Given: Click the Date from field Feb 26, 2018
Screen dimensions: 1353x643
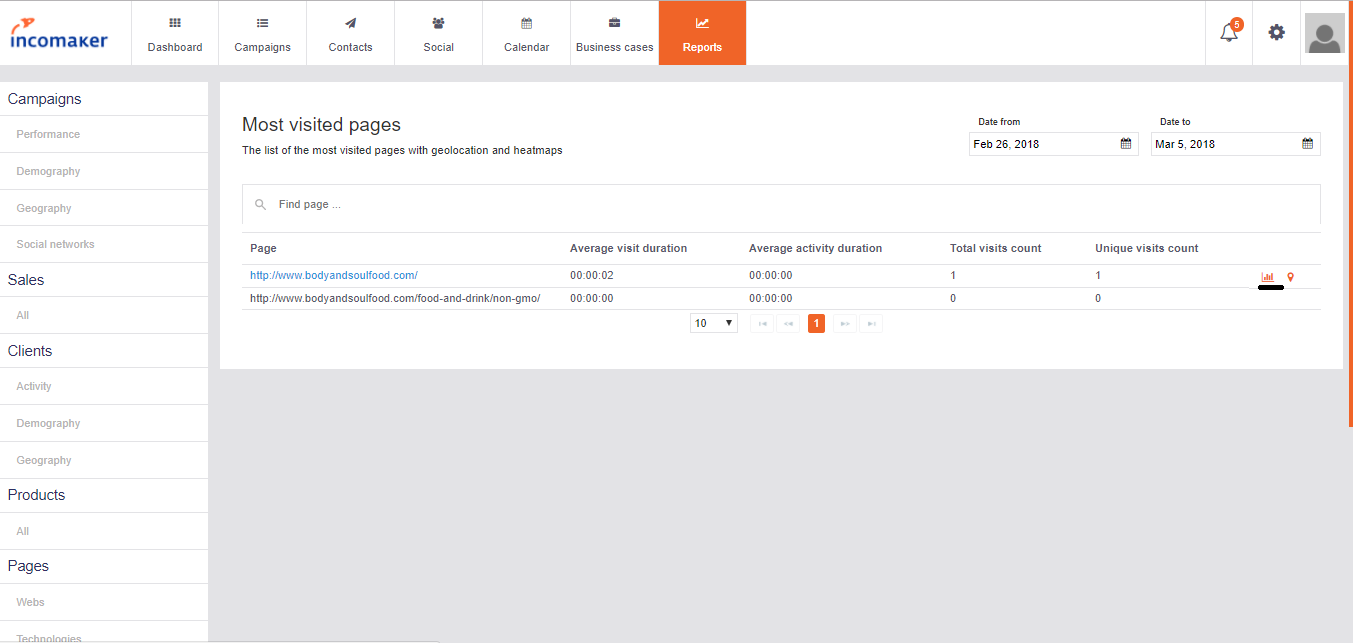Looking at the screenshot, I should (1054, 144).
